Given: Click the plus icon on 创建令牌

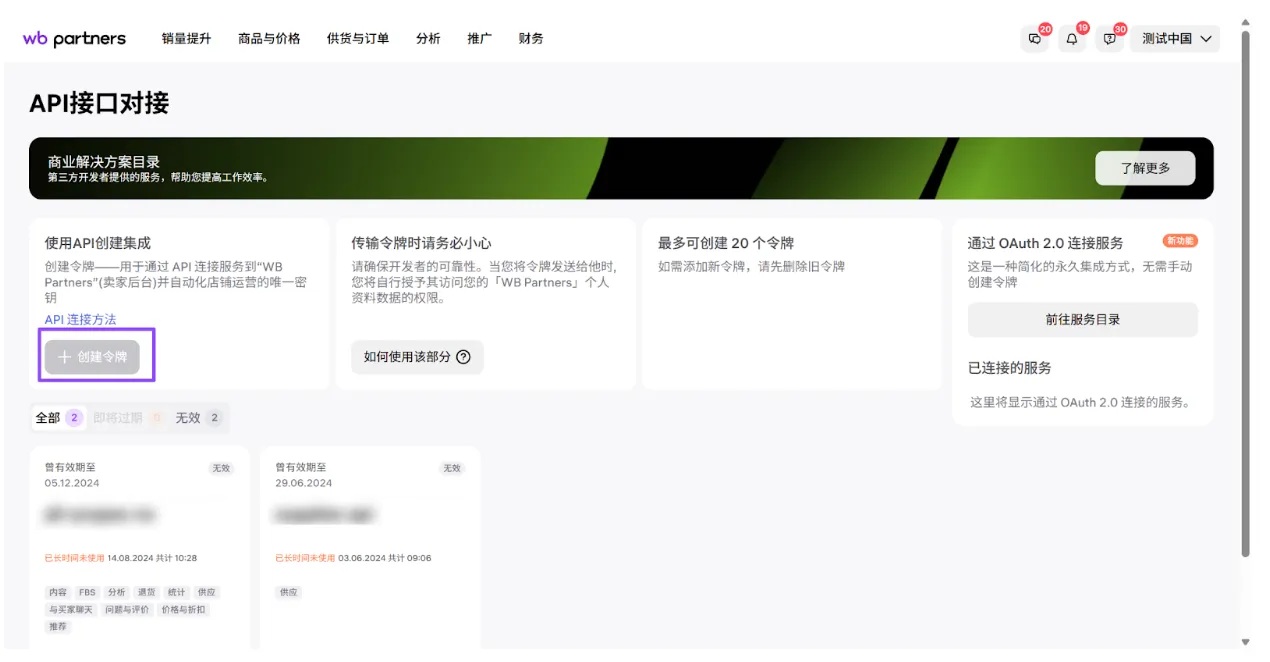Looking at the screenshot, I should [x=65, y=357].
